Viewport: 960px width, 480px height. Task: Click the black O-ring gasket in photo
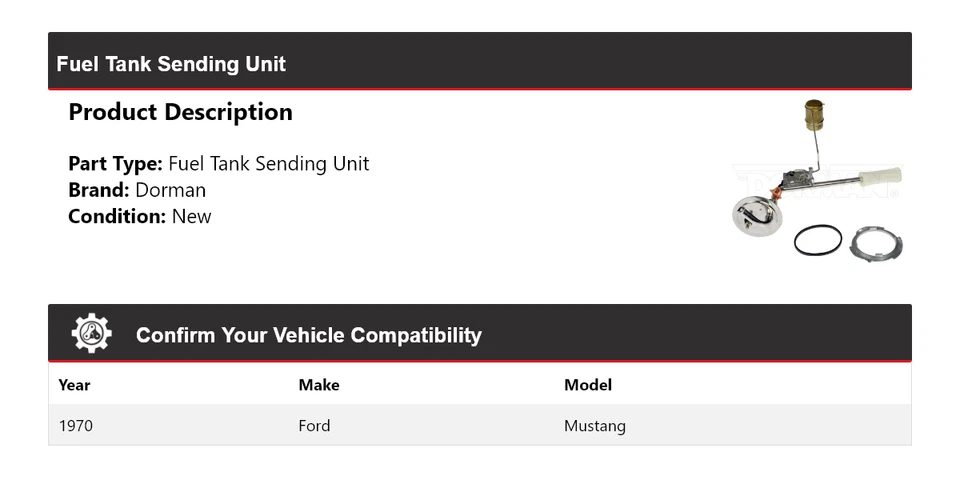coord(818,241)
